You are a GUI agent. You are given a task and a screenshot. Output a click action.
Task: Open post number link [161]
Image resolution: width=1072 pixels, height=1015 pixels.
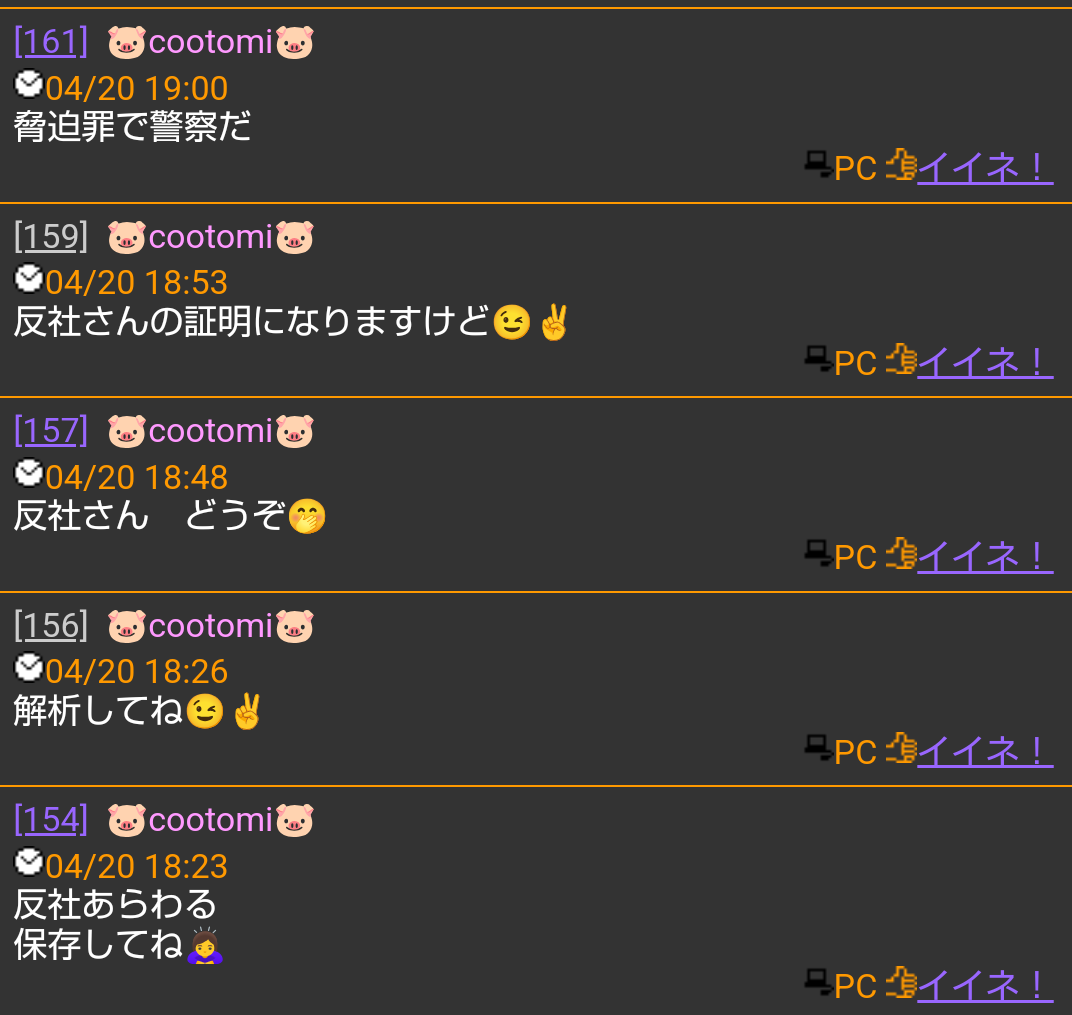coord(51,42)
